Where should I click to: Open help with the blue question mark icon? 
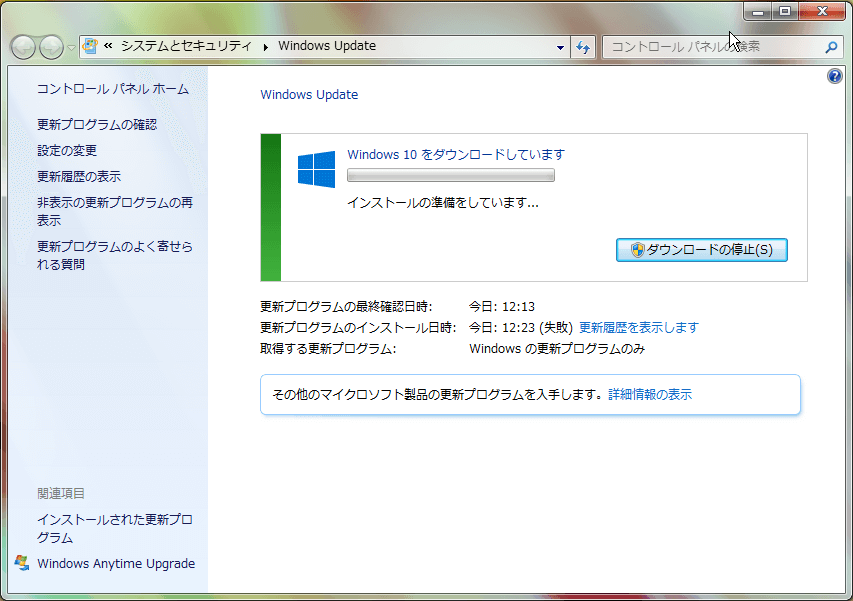tap(835, 77)
